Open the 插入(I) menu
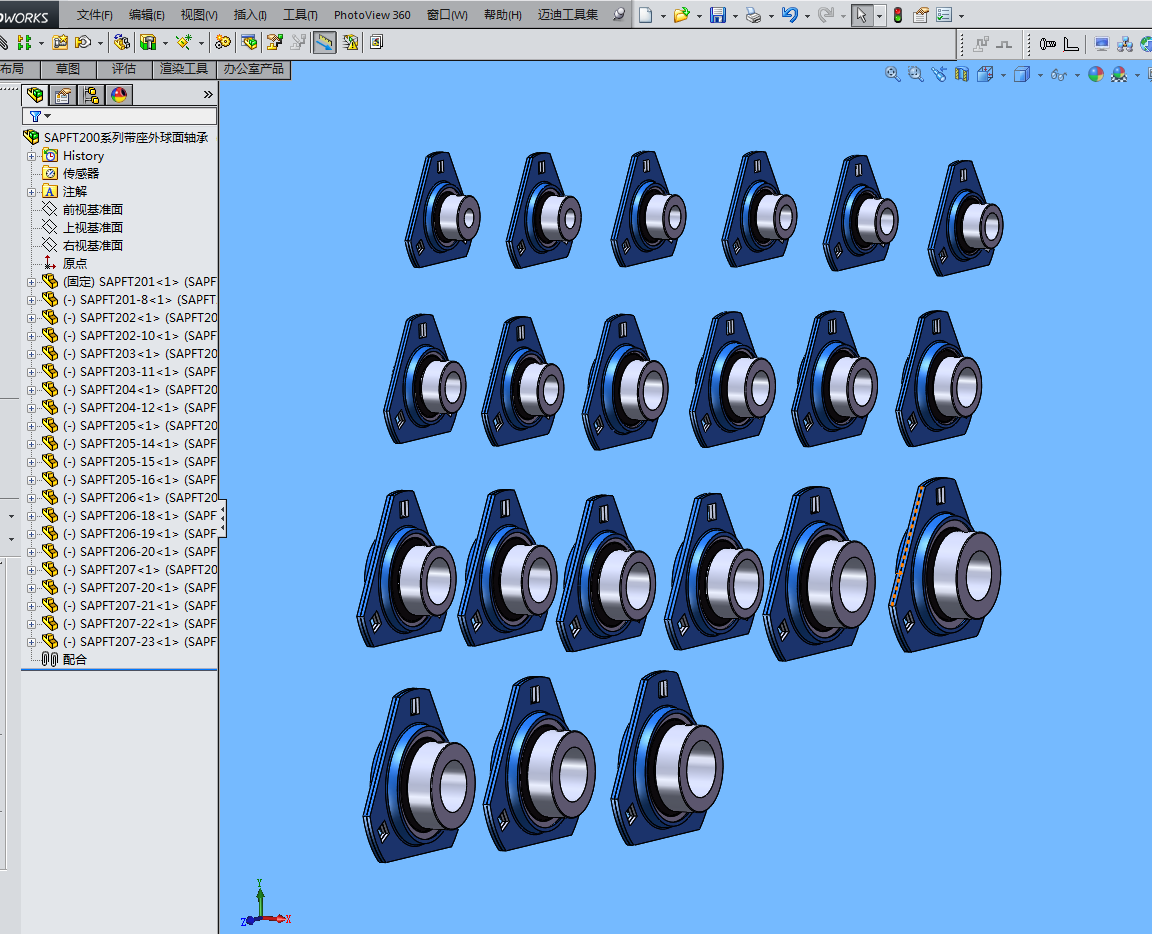Image resolution: width=1152 pixels, height=934 pixels. (250, 15)
